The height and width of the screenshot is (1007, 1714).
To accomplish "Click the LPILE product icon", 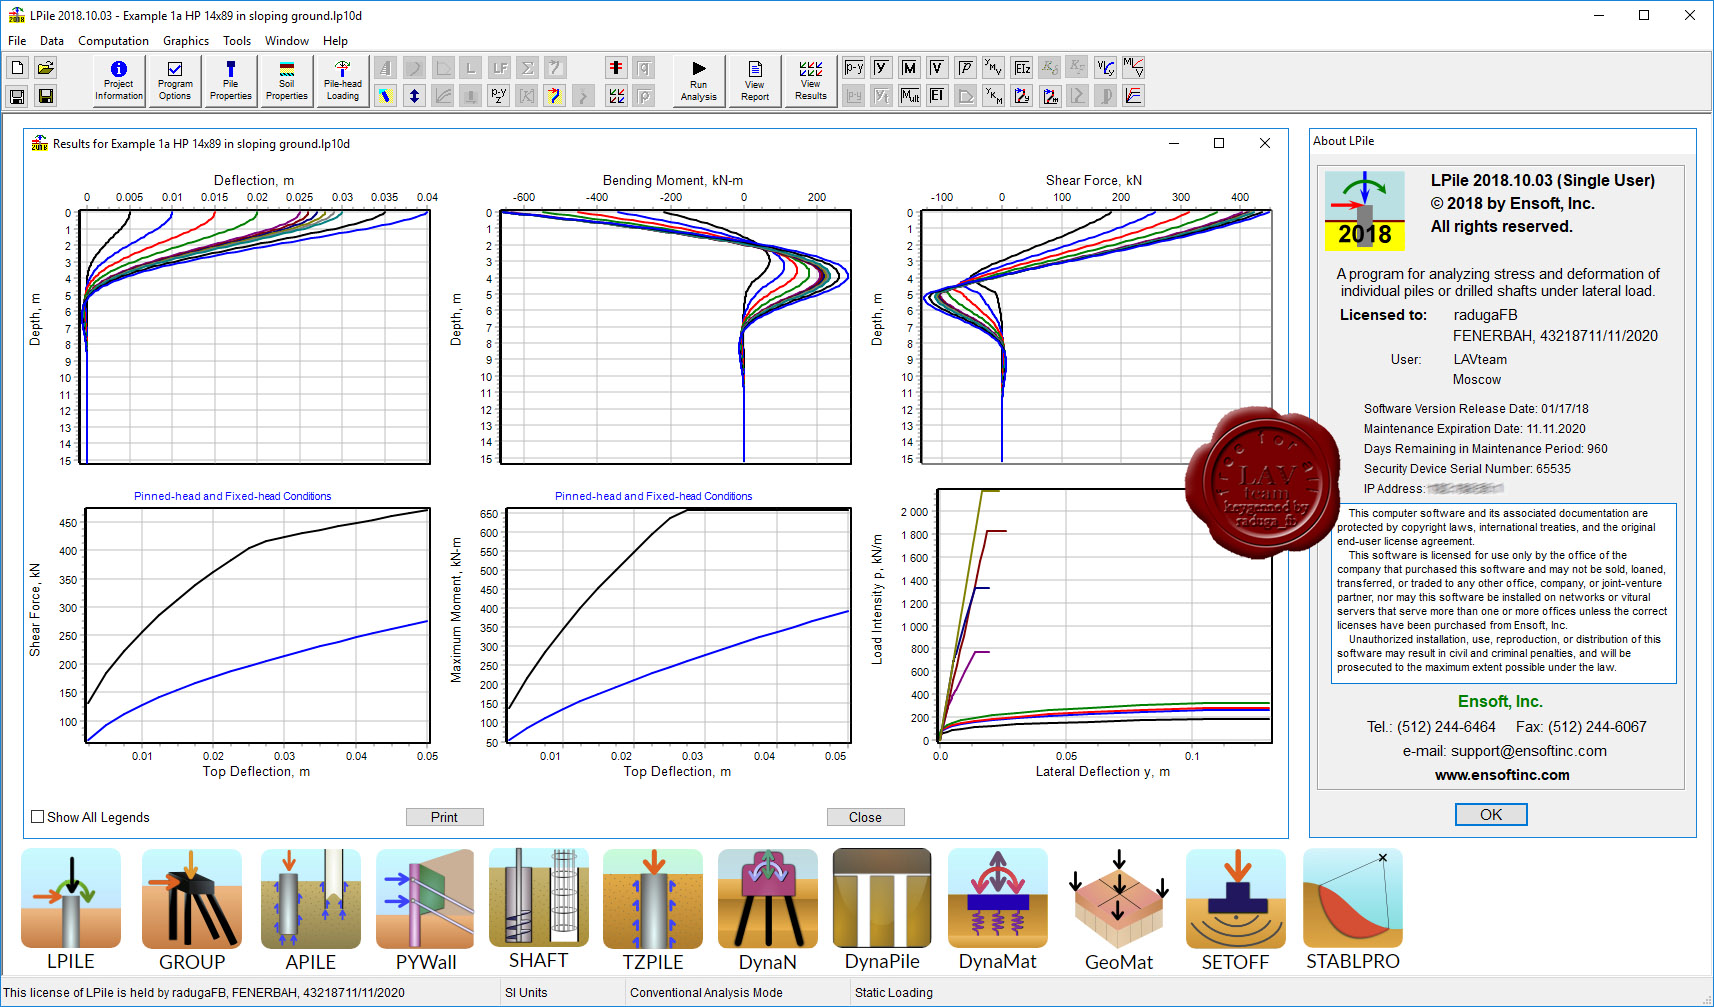I will coord(71,898).
